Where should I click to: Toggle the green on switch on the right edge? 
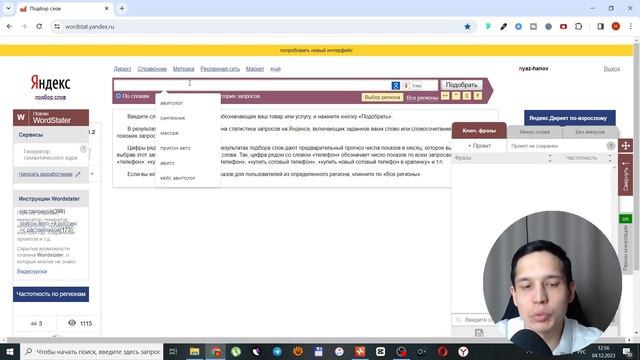click(625, 219)
